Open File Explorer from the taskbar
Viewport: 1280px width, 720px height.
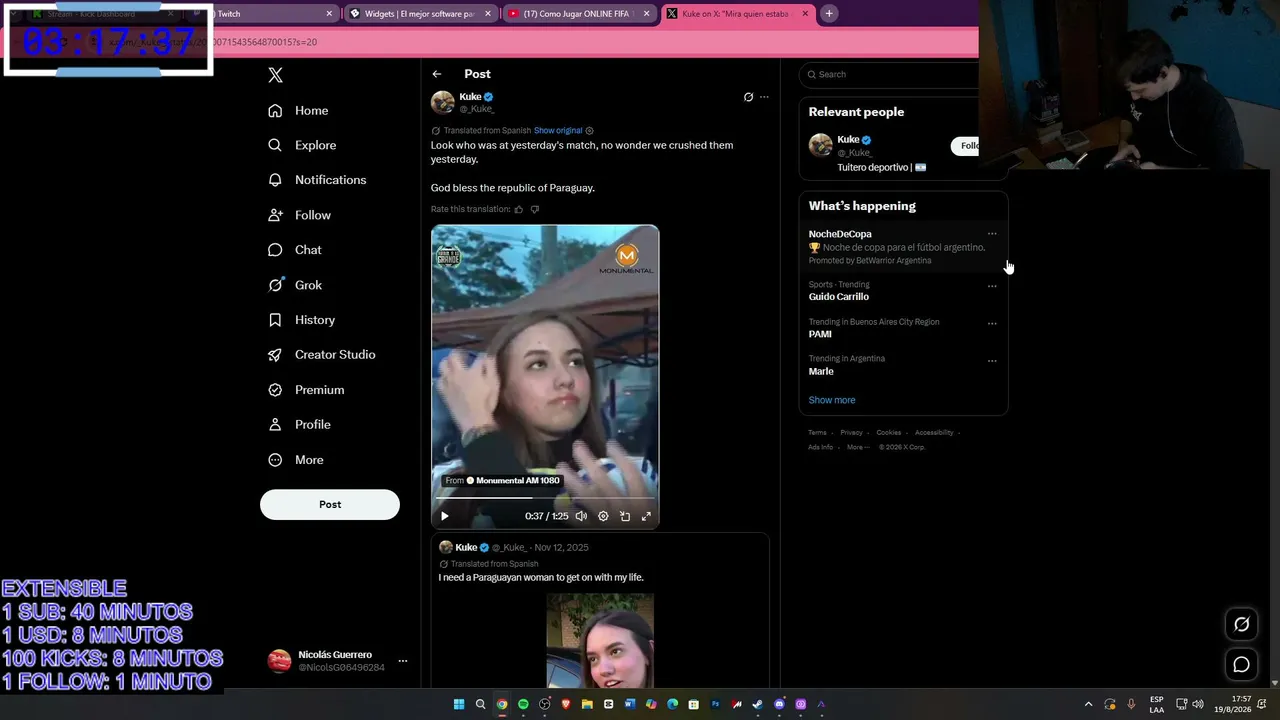click(x=587, y=704)
